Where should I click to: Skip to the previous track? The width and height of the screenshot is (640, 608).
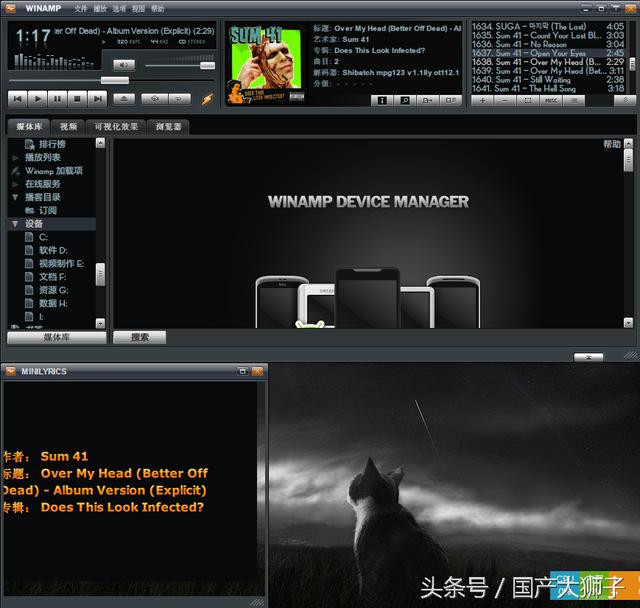pyautogui.click(x=18, y=99)
